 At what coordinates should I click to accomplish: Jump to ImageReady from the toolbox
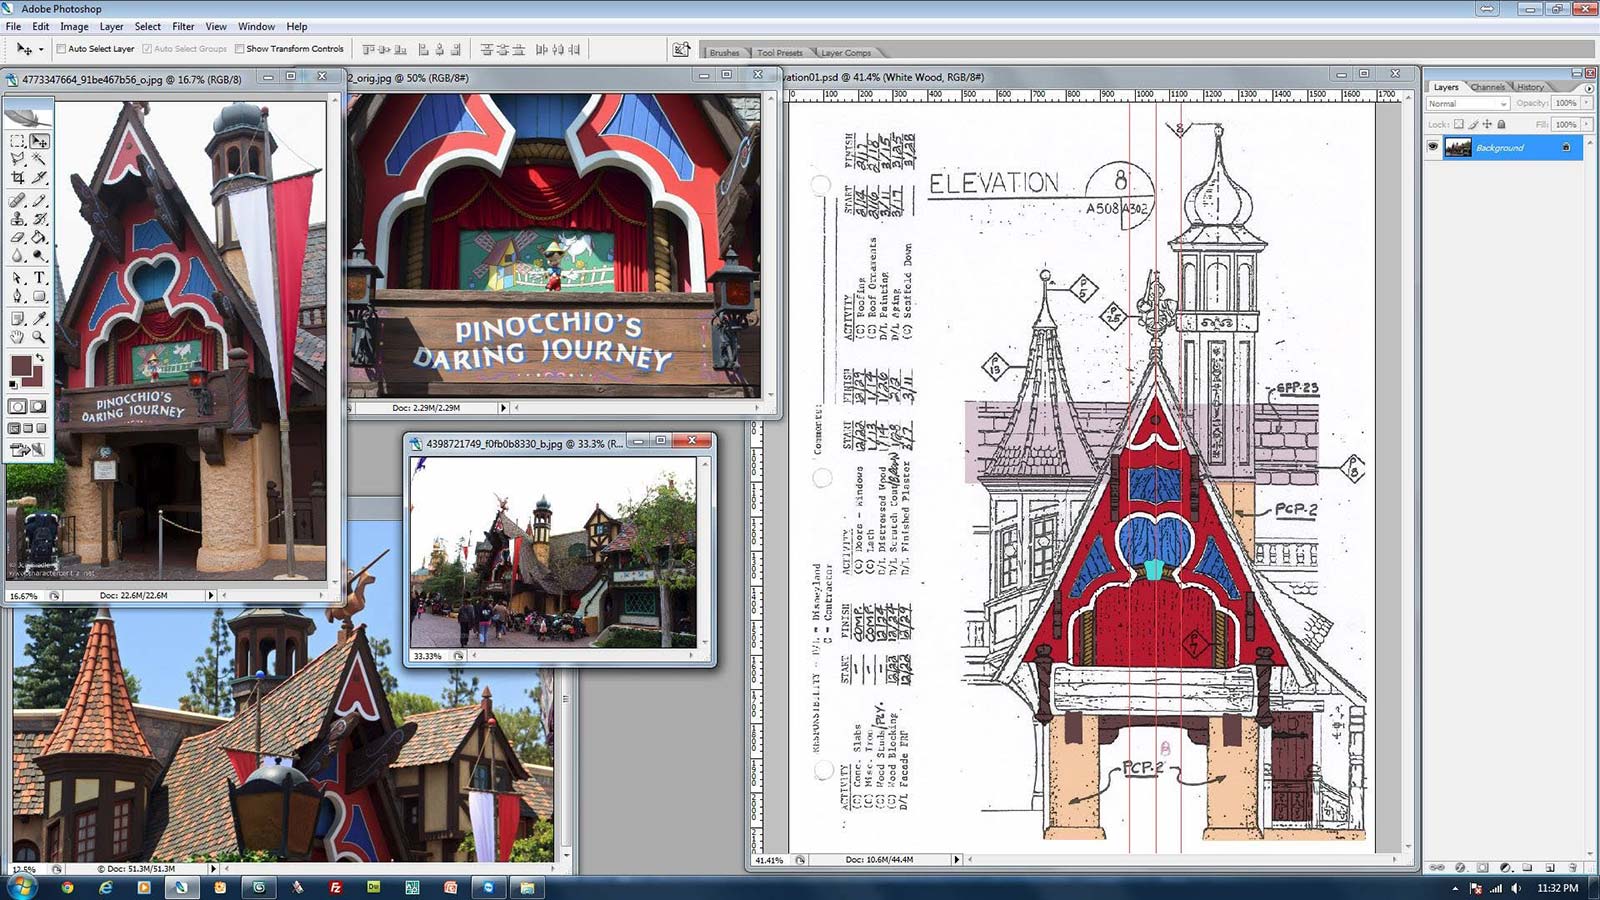click(27, 450)
